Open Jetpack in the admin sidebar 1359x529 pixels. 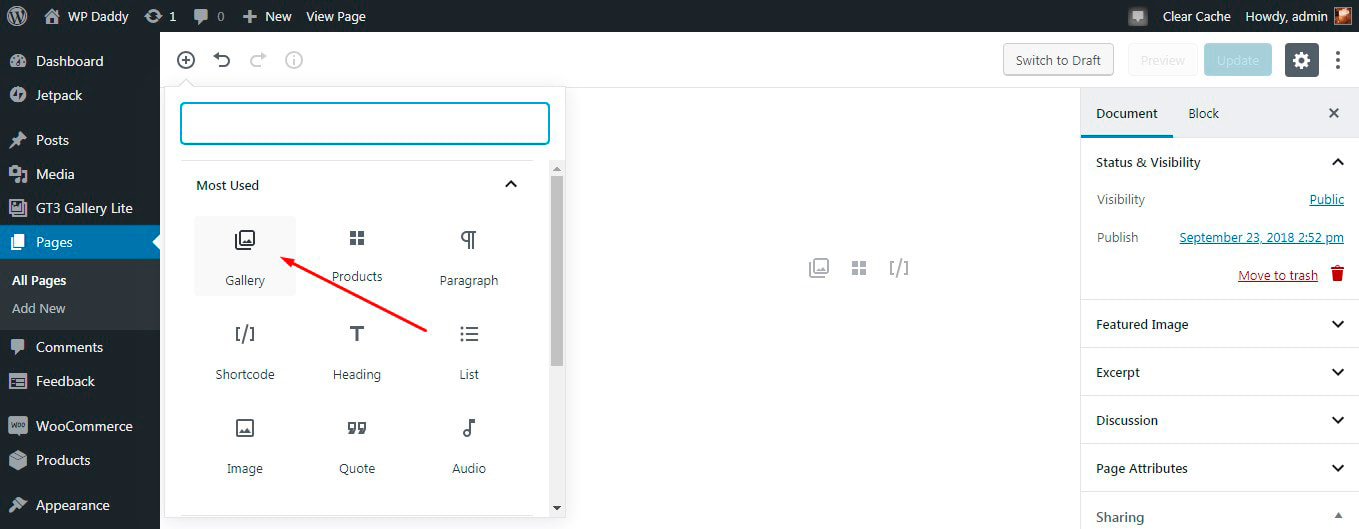(x=80, y=95)
